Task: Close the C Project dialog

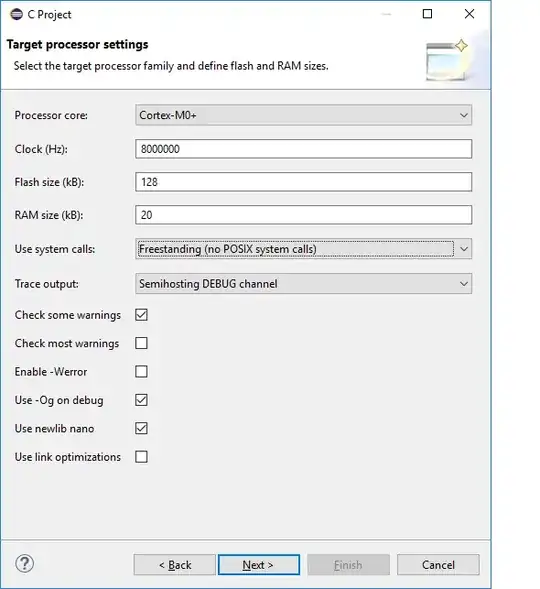Action: (469, 14)
